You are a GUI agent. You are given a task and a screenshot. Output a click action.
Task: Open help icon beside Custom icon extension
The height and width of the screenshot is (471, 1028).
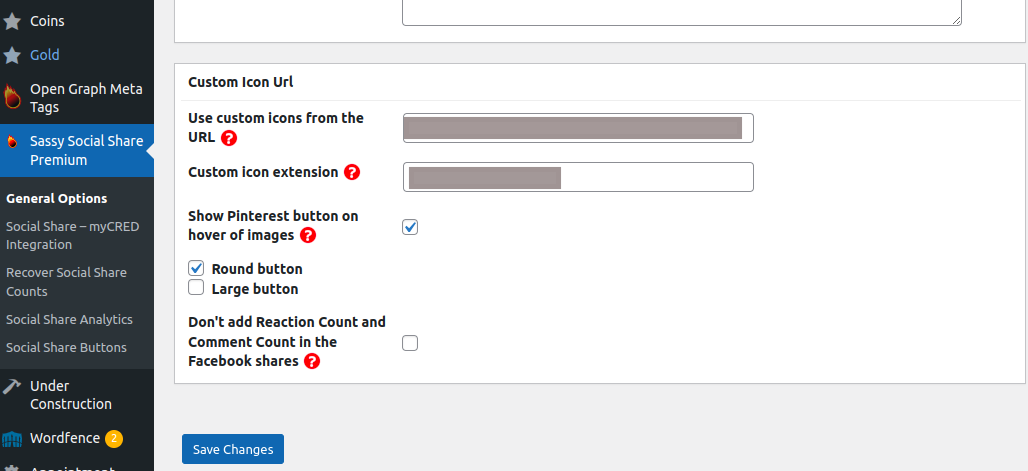tap(352, 173)
